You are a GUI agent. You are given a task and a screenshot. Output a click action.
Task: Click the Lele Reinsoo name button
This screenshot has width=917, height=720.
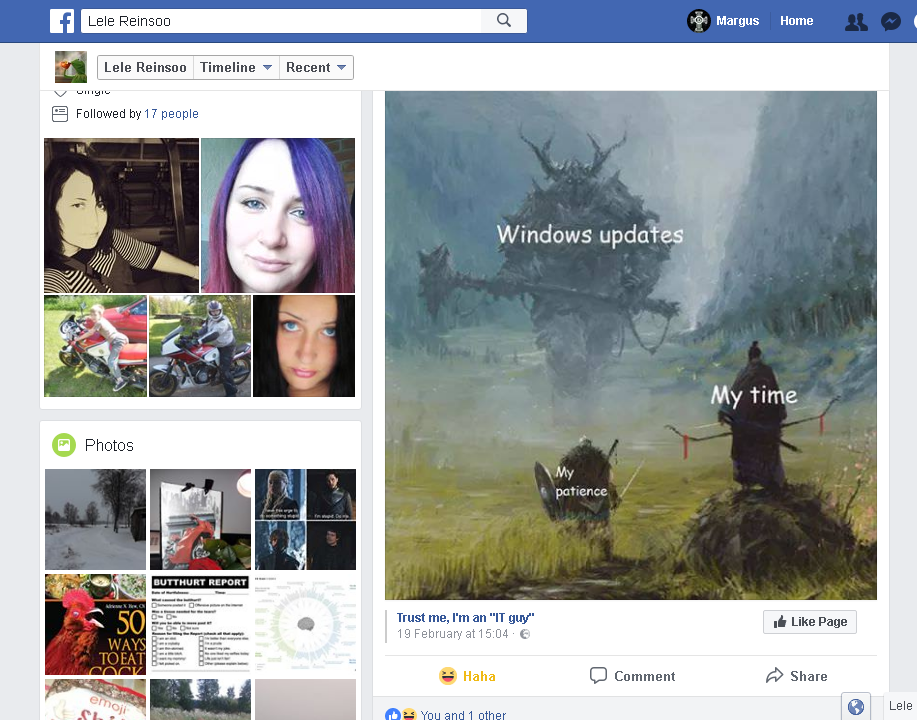(145, 67)
